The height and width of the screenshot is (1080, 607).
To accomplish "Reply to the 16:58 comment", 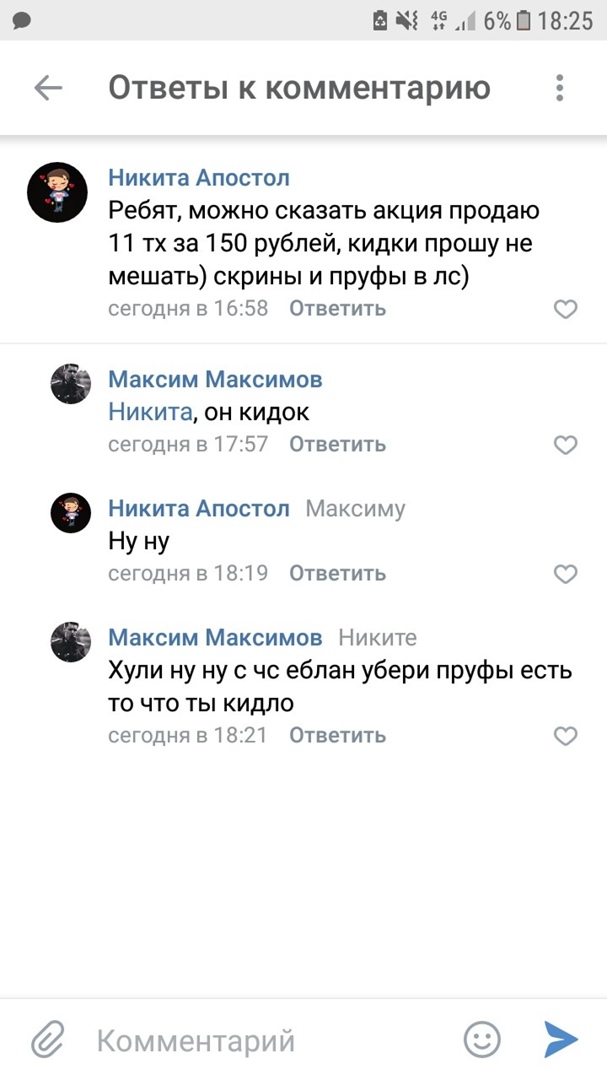I will point(337,308).
